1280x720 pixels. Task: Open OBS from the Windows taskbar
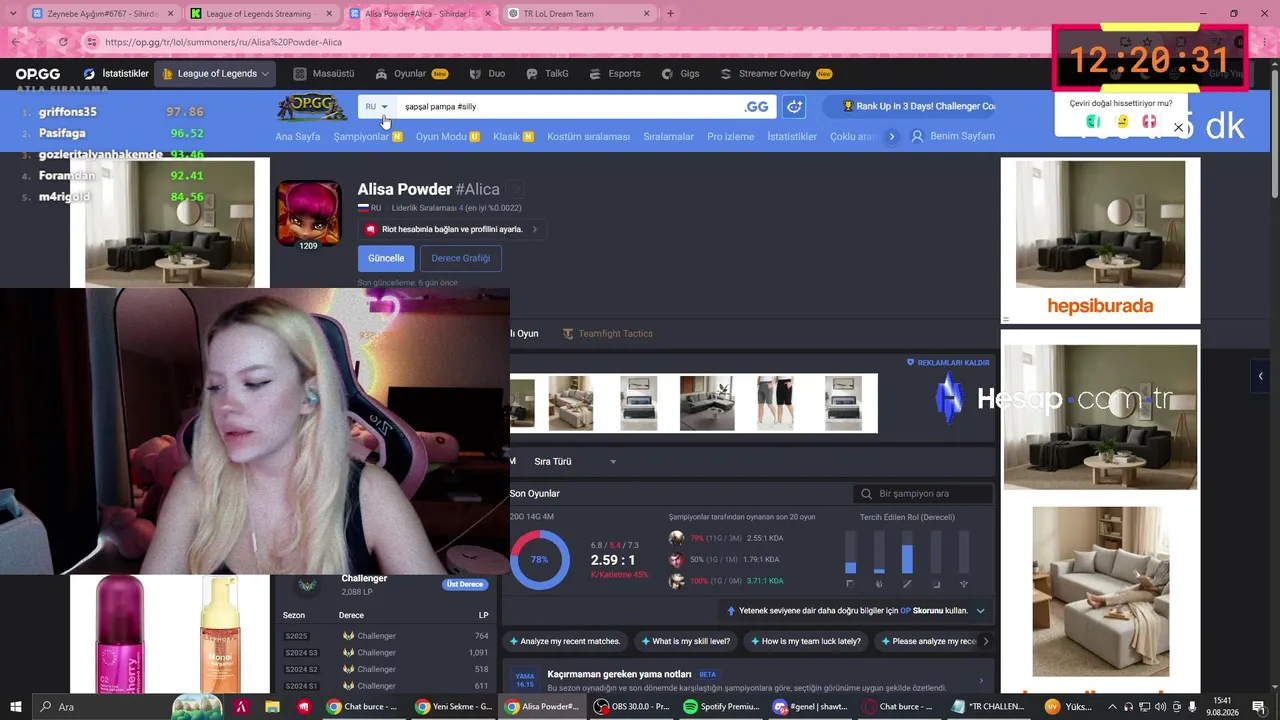coord(631,707)
